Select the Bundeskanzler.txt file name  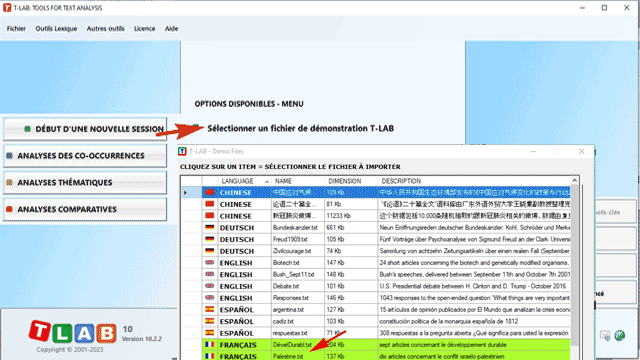295,228
